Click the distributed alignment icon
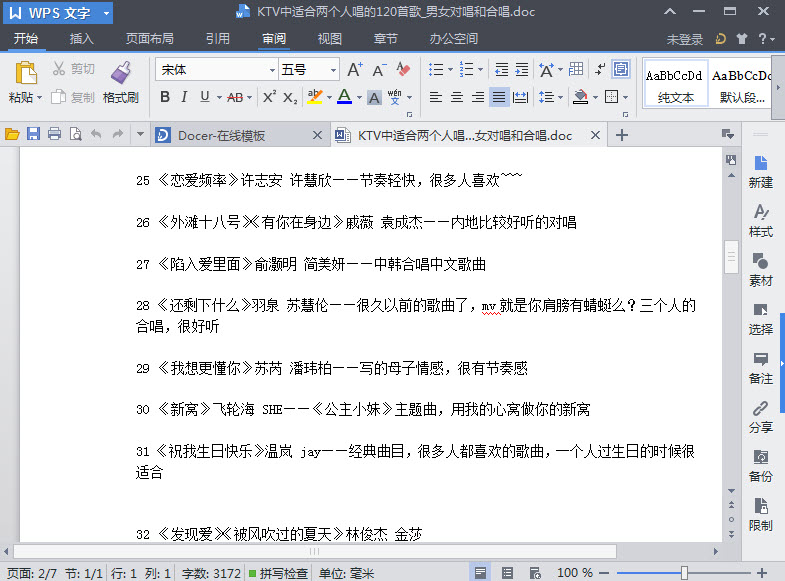Viewport: 785px width, 581px height. click(x=520, y=97)
